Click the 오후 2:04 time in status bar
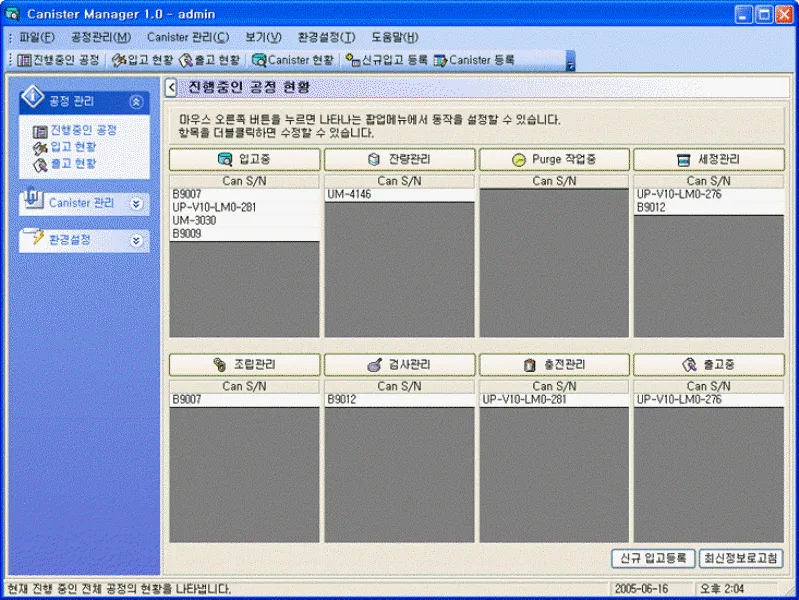799x600 pixels. [x=722, y=589]
